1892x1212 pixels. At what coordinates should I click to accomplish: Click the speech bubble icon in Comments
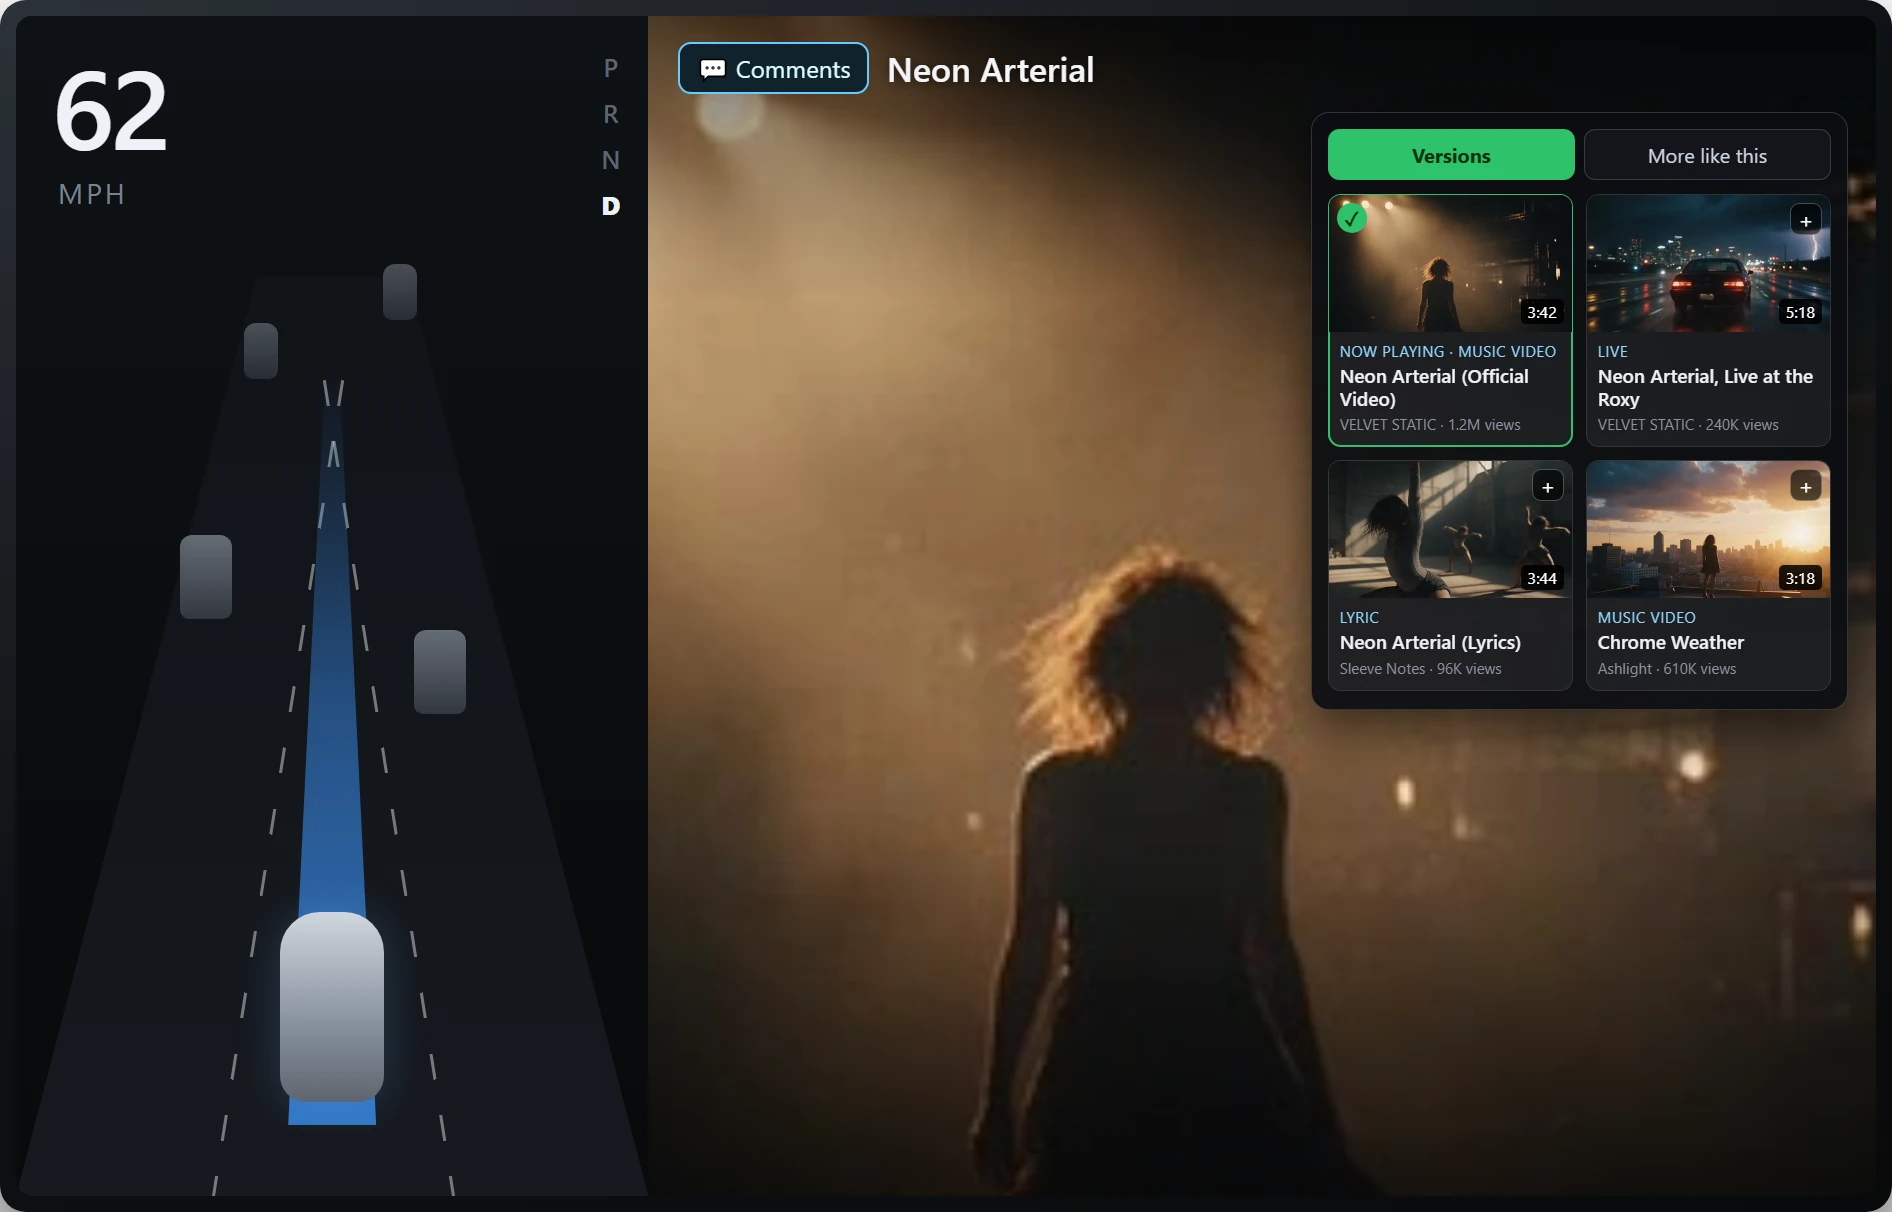pyautogui.click(x=712, y=69)
